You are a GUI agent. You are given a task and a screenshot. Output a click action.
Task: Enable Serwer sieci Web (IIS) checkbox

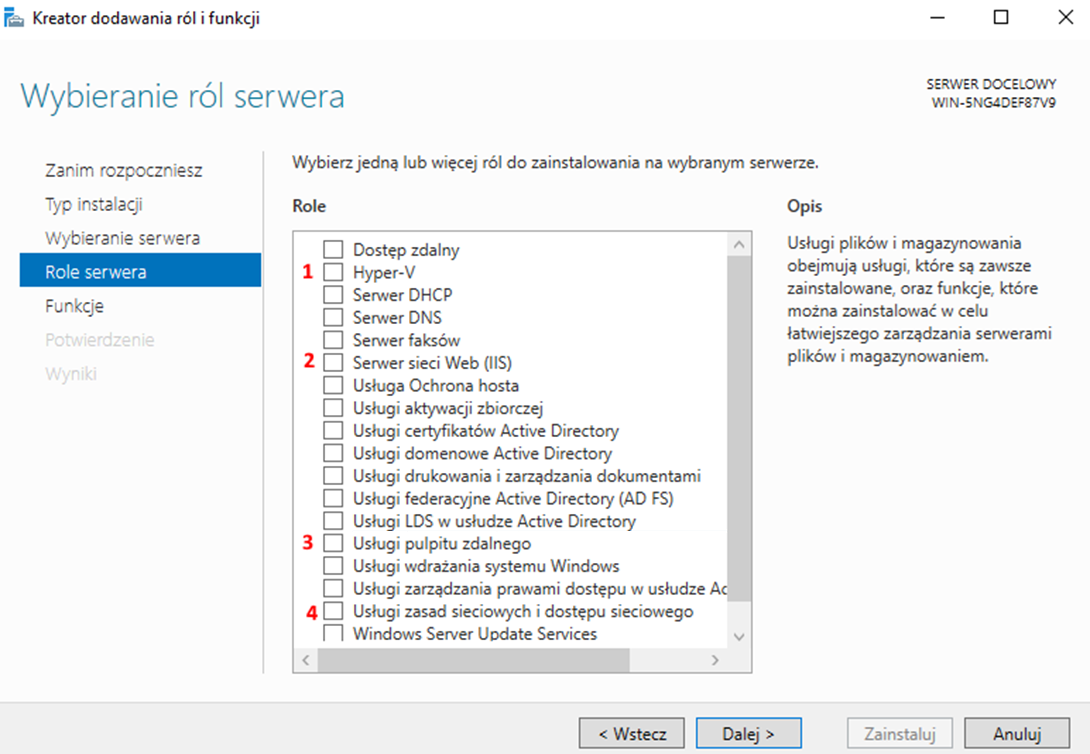pos(333,362)
